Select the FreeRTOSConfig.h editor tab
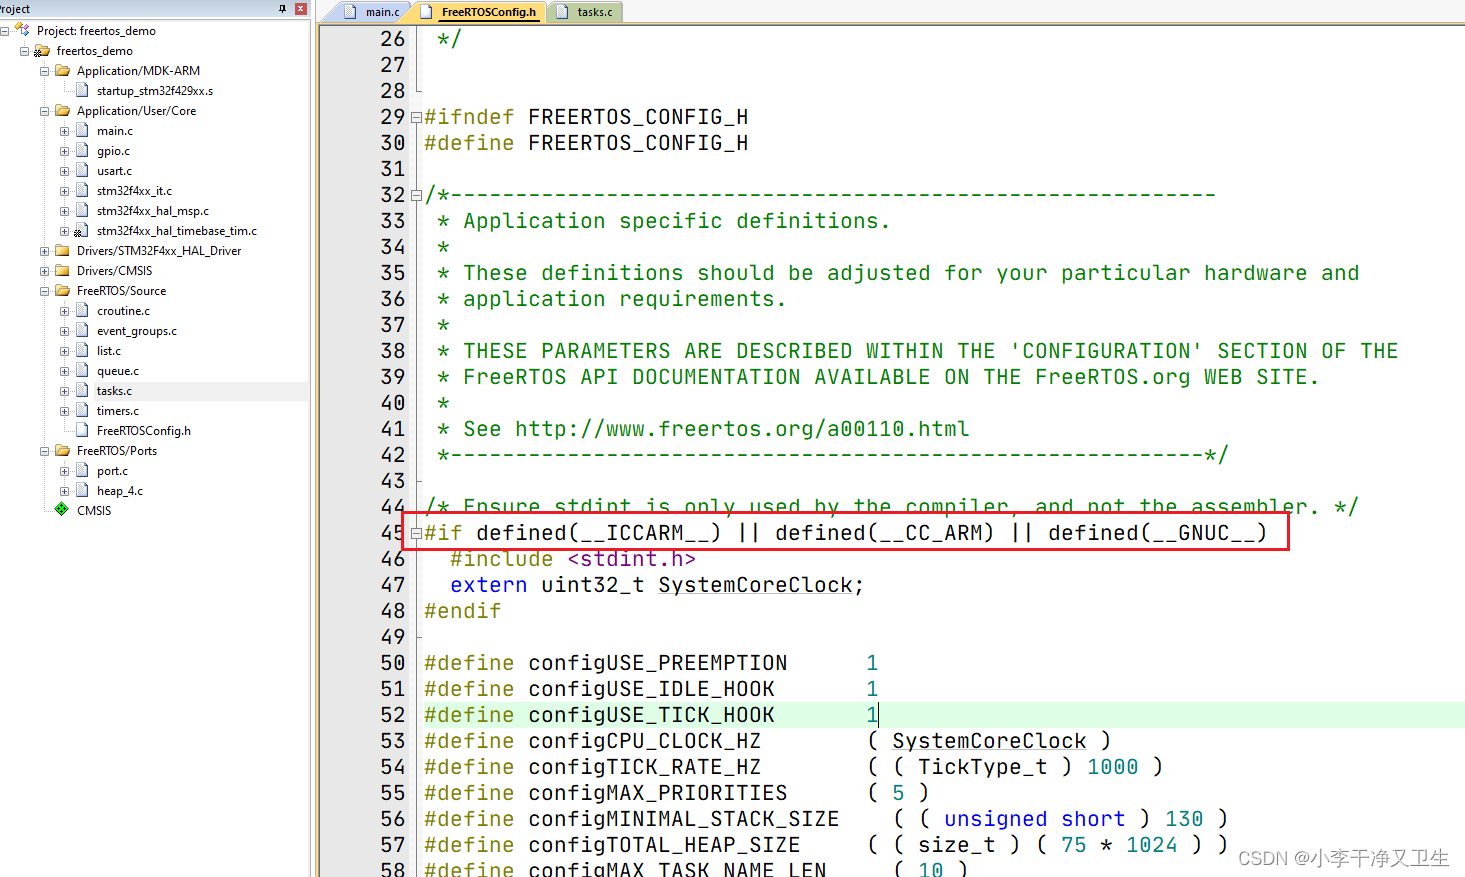Image resolution: width=1465 pixels, height=877 pixels. pos(480,12)
